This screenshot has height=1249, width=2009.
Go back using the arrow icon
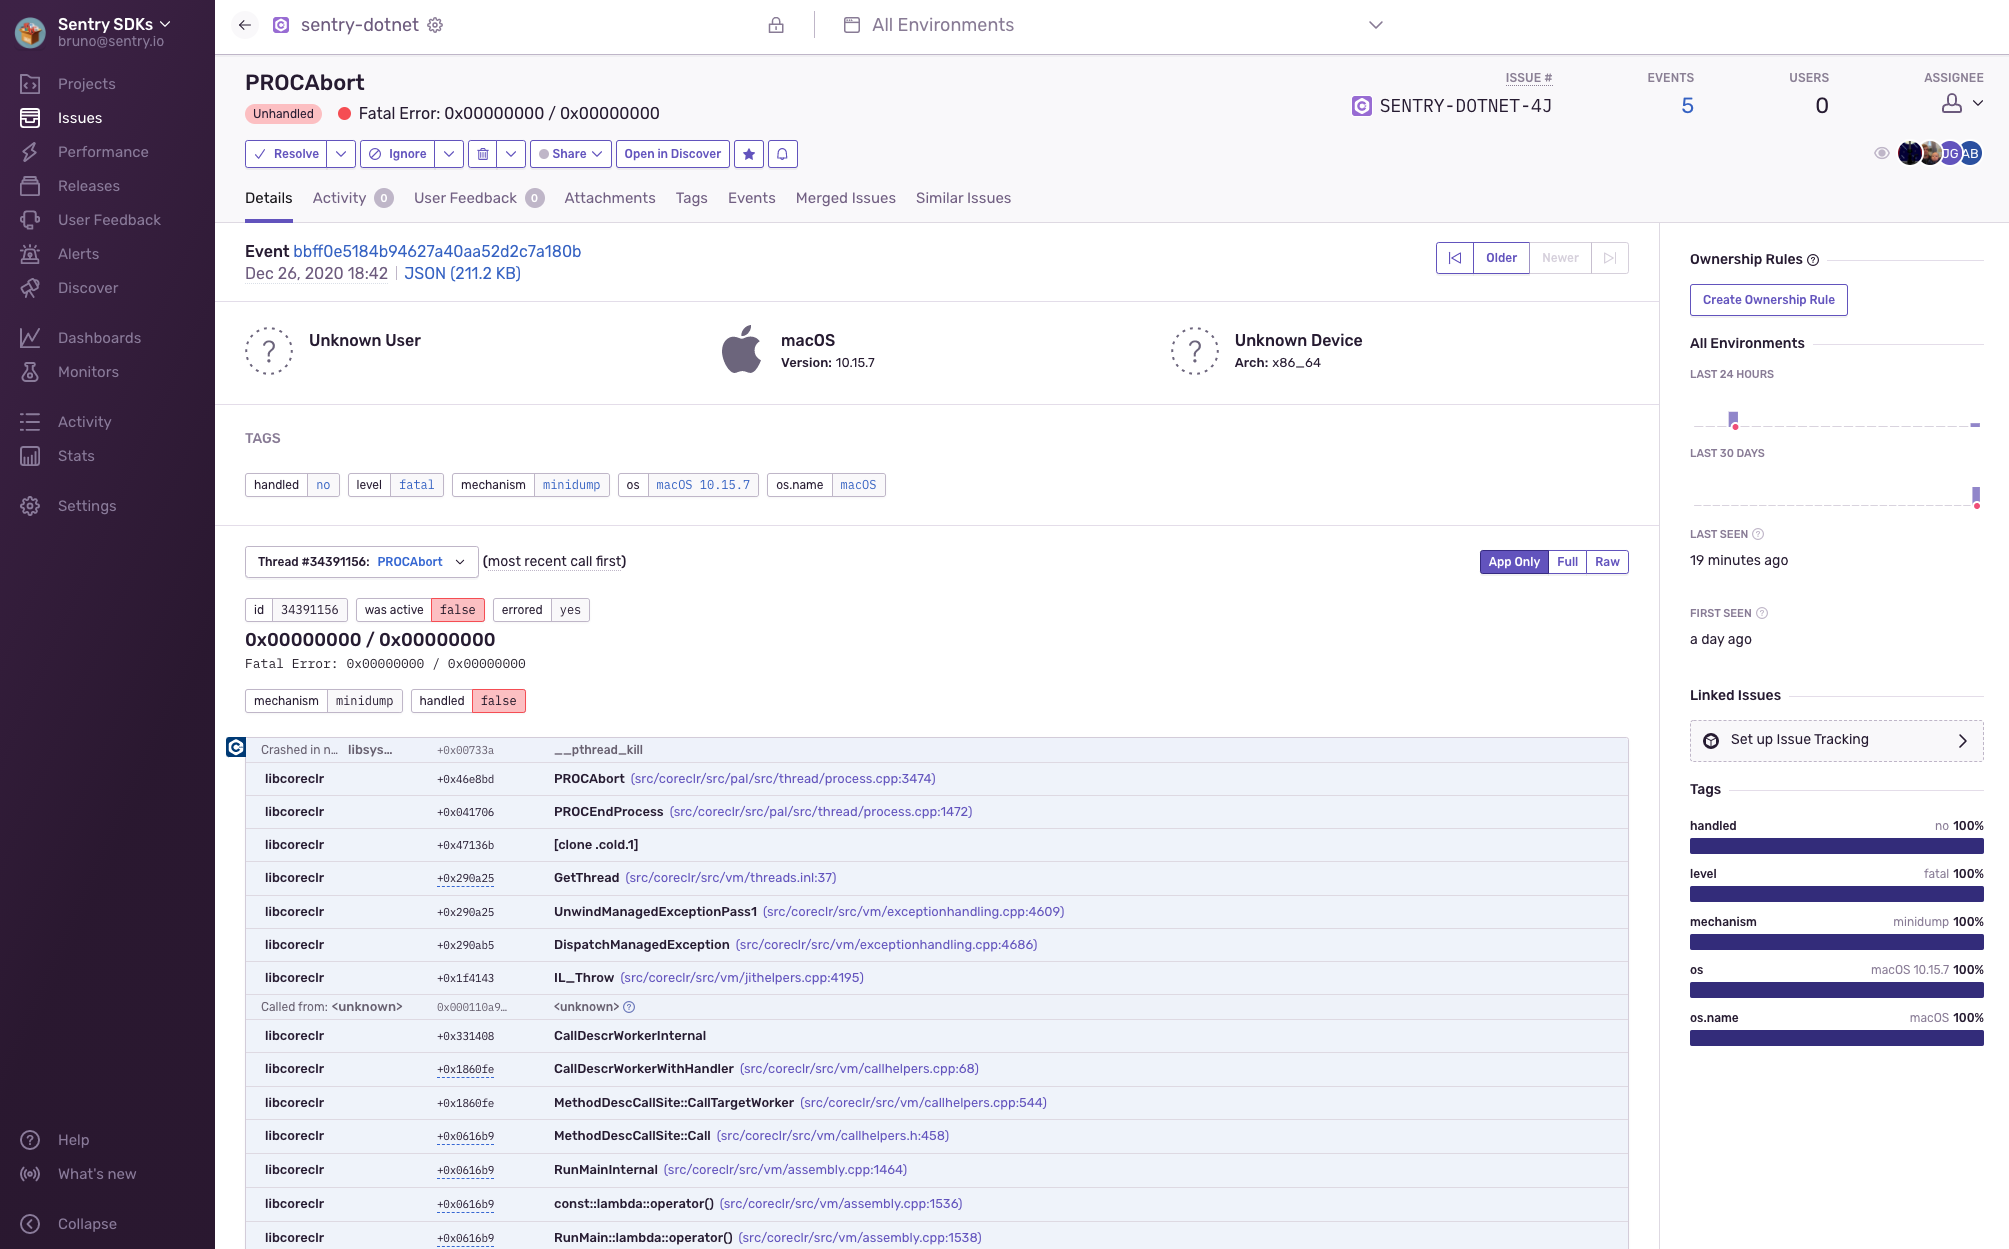pyautogui.click(x=245, y=25)
